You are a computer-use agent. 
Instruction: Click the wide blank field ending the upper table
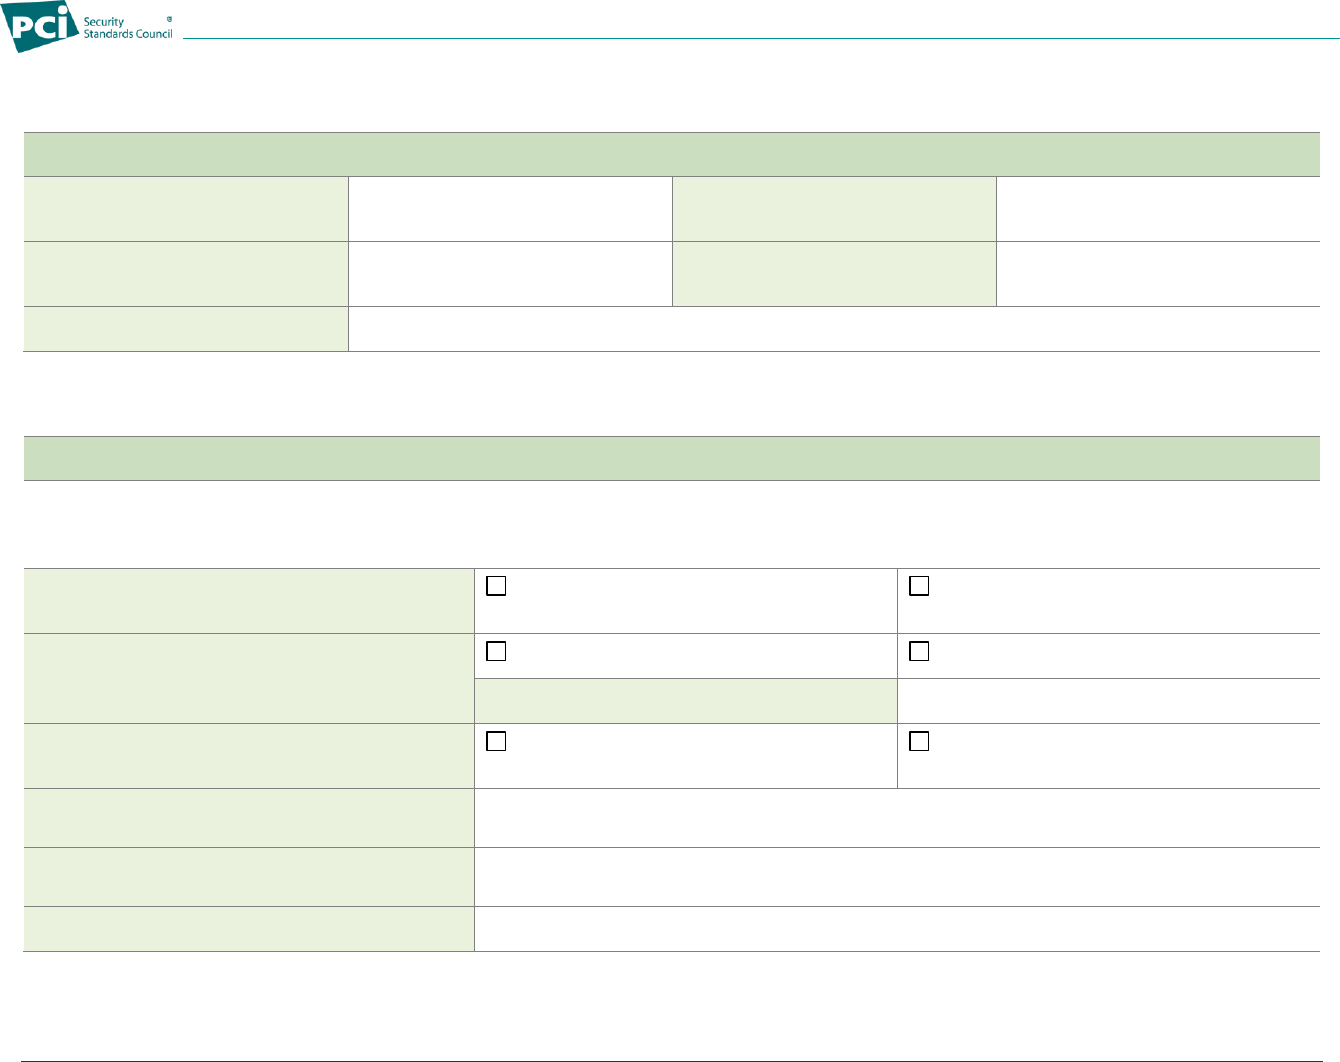(834, 329)
